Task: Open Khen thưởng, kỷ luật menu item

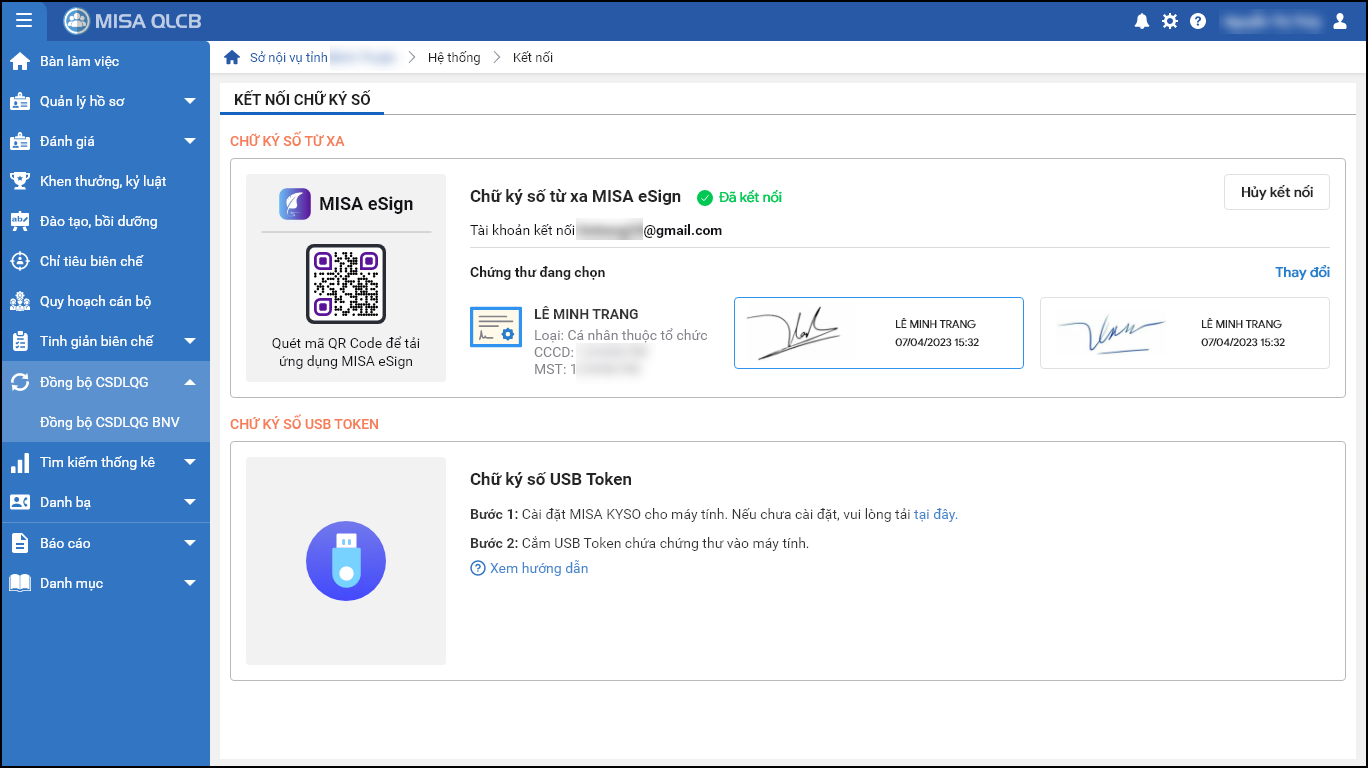Action: pos(105,181)
